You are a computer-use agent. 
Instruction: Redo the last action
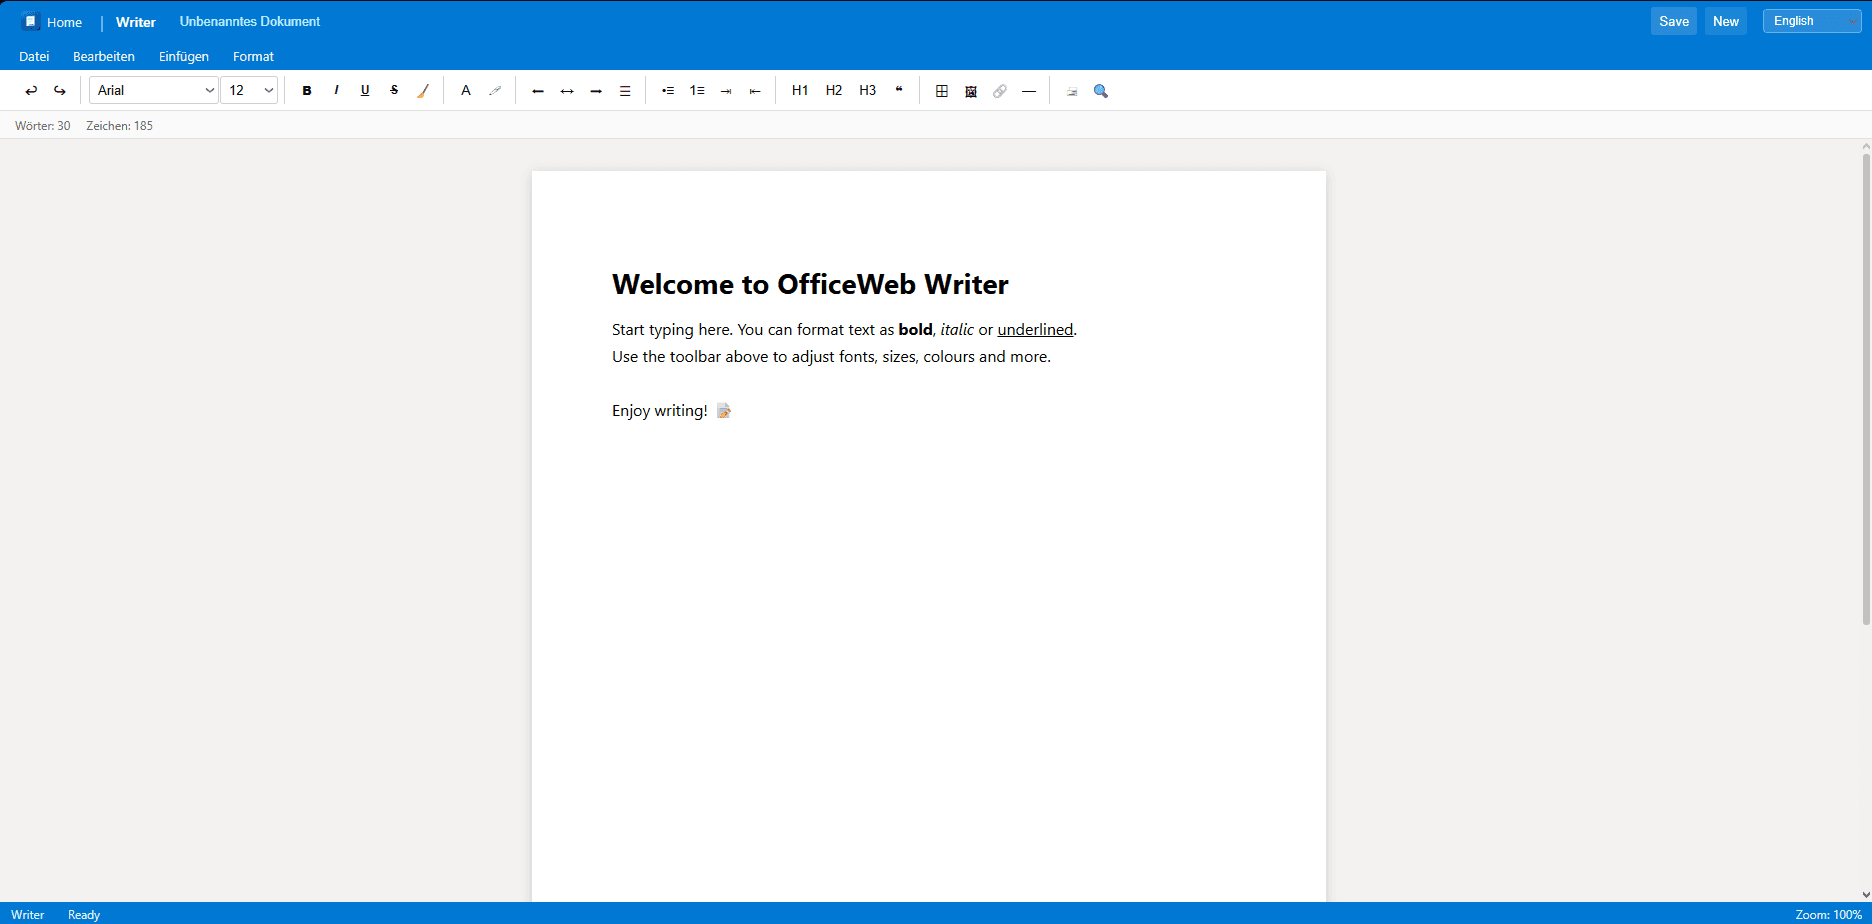click(59, 90)
